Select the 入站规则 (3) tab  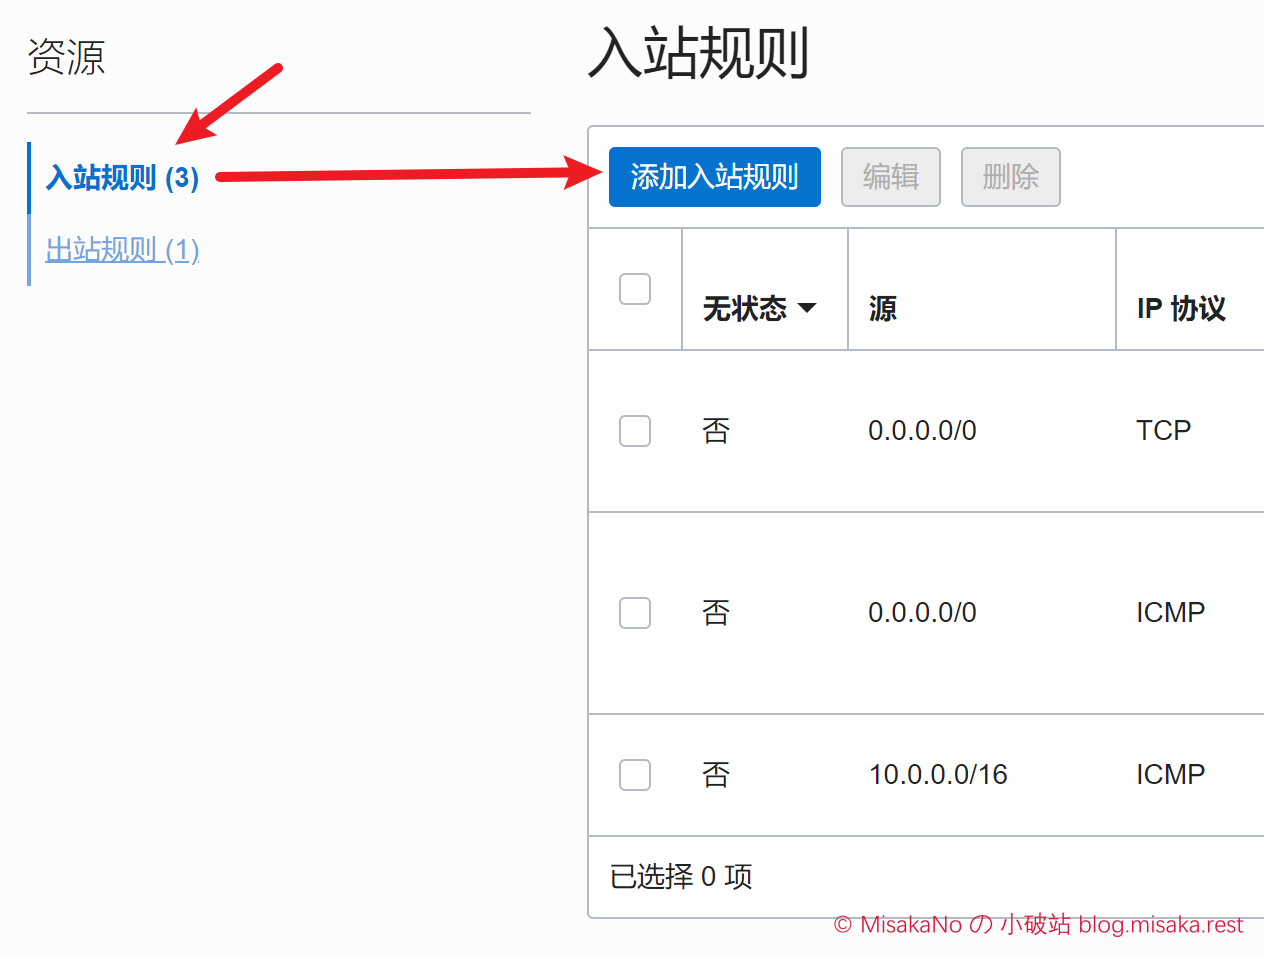pyautogui.click(x=122, y=178)
